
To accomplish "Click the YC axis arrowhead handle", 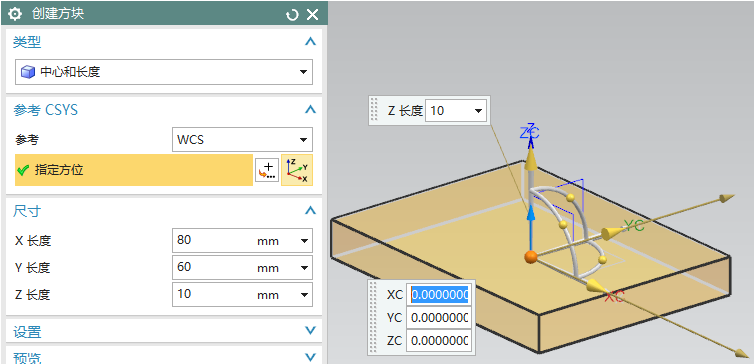I will pos(612,233).
